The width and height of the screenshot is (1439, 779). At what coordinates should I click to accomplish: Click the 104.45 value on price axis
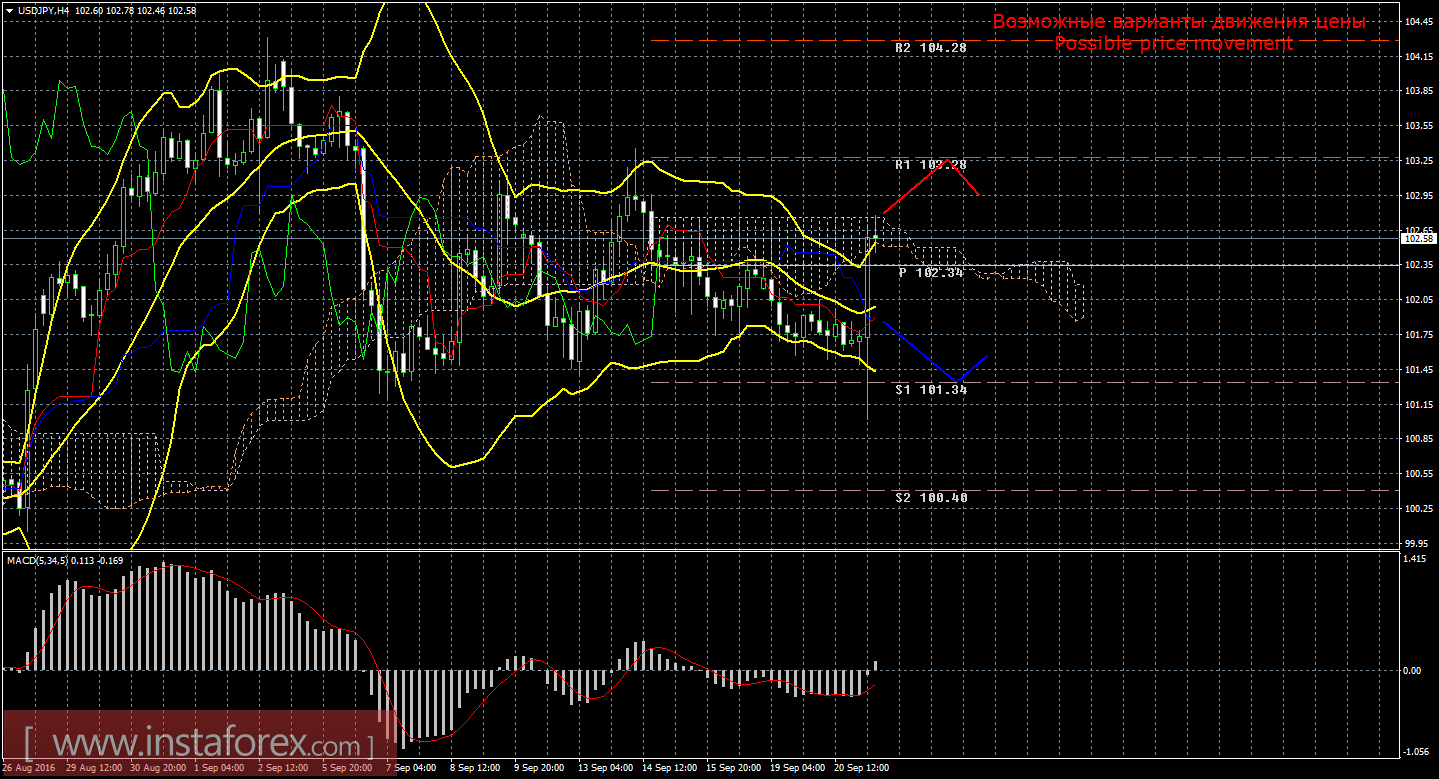1417,22
